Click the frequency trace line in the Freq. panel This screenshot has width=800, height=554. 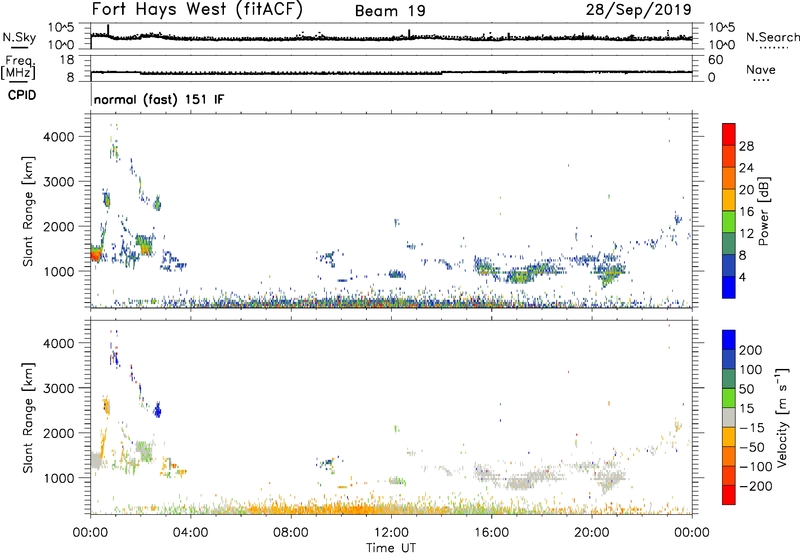[391, 72]
